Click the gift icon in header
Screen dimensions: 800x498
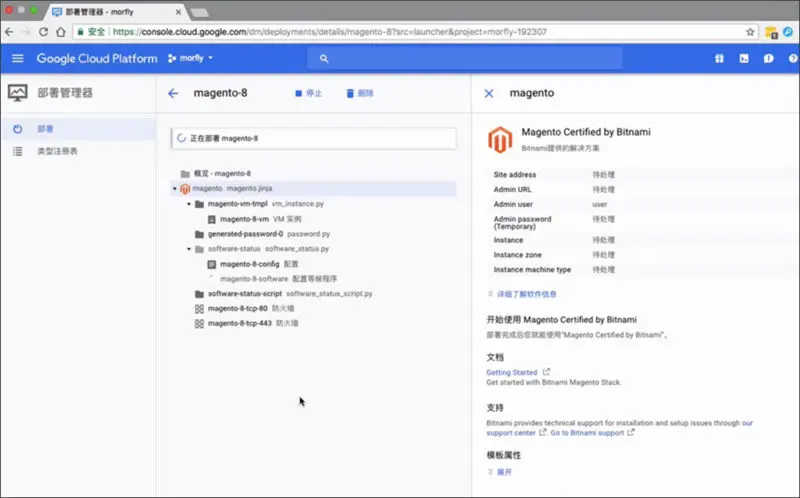click(719, 59)
